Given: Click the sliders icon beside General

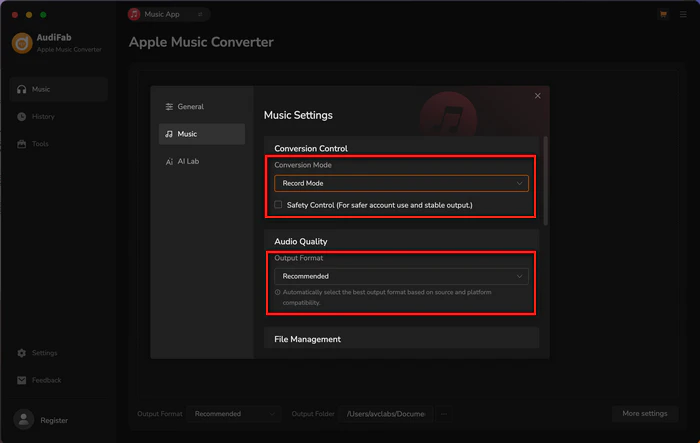Looking at the screenshot, I should coord(169,107).
